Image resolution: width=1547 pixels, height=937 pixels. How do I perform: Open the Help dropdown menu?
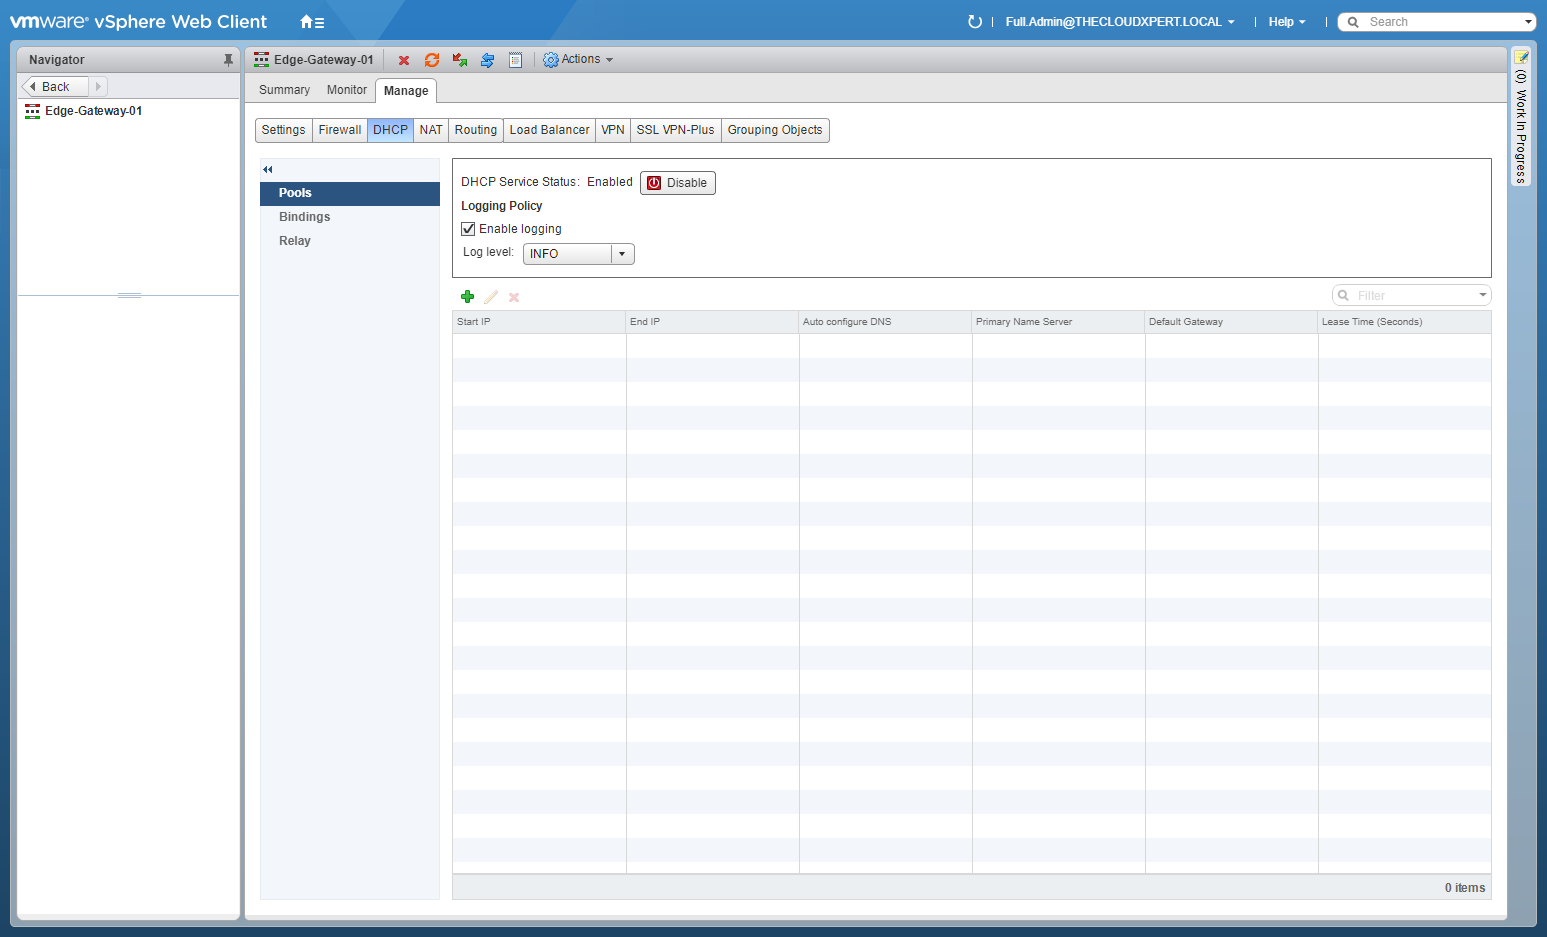coord(1286,22)
